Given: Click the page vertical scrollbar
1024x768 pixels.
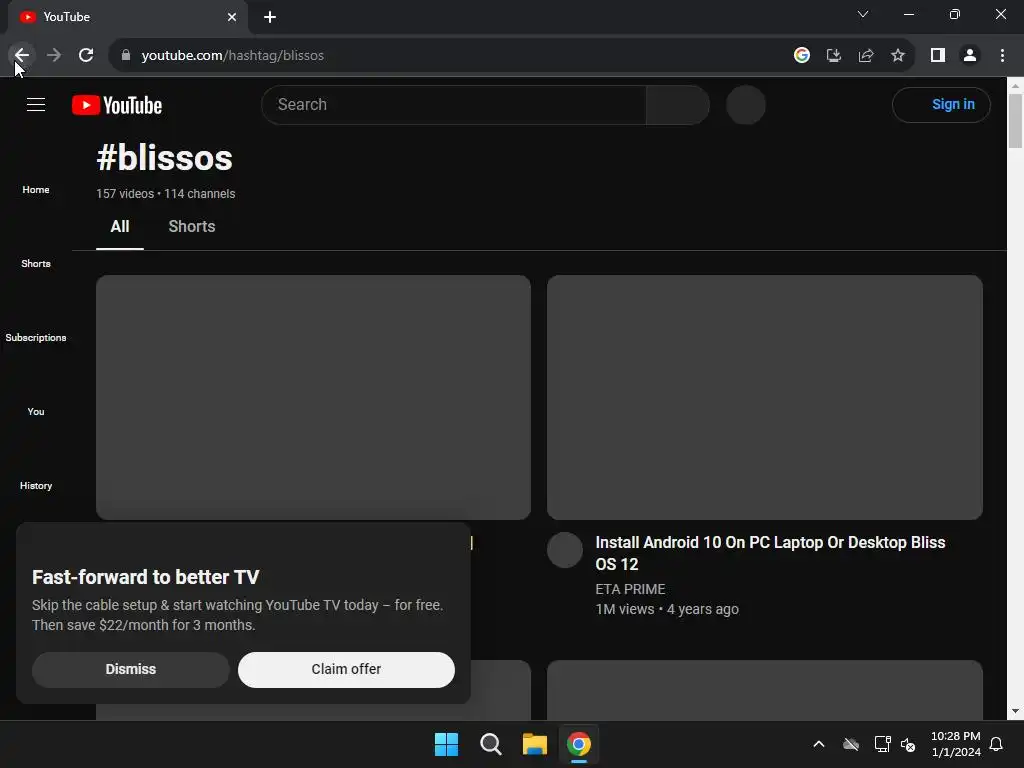Looking at the screenshot, I should (1015, 121).
